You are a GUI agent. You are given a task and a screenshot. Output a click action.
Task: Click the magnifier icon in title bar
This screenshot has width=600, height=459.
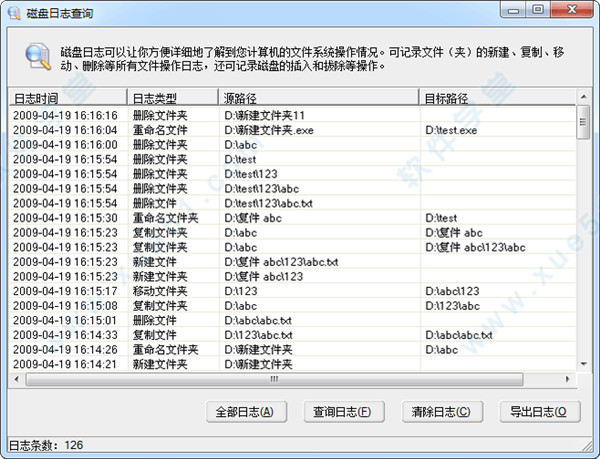click(14, 13)
